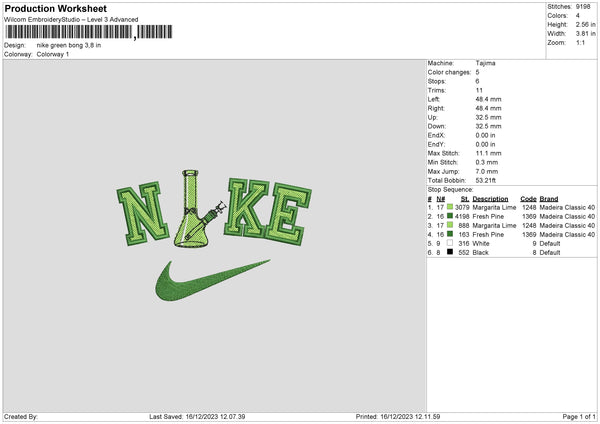Click the 'Created By:' footer label
600x424 pixels.
(x=21, y=416)
